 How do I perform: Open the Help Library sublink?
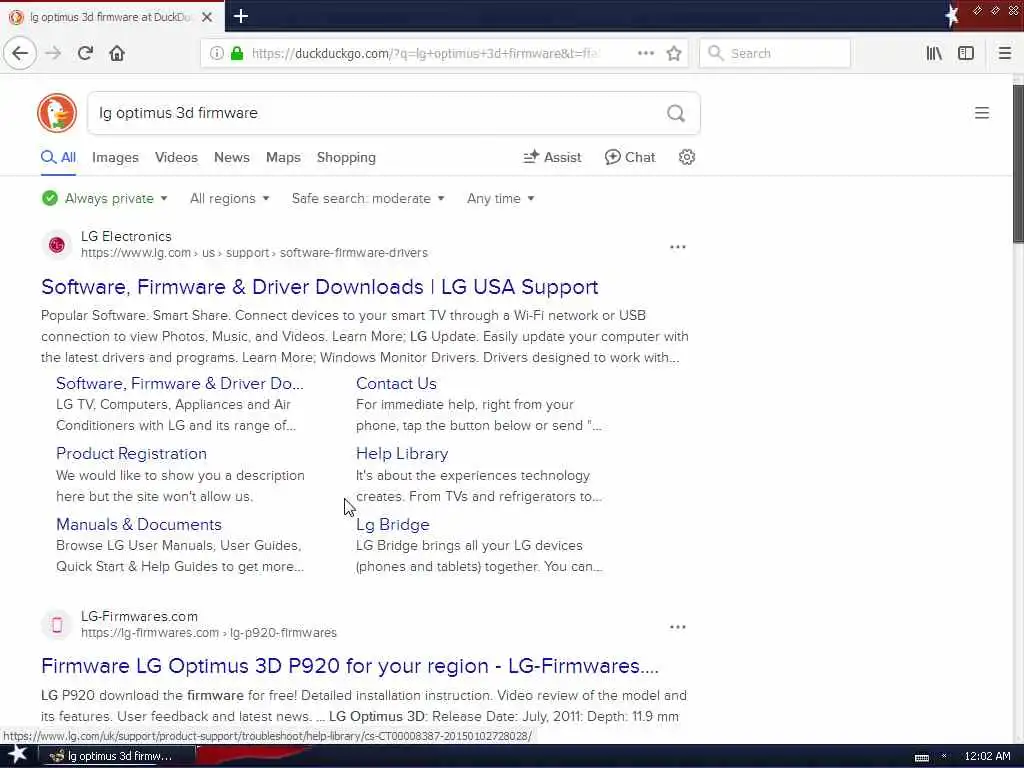tap(402, 453)
